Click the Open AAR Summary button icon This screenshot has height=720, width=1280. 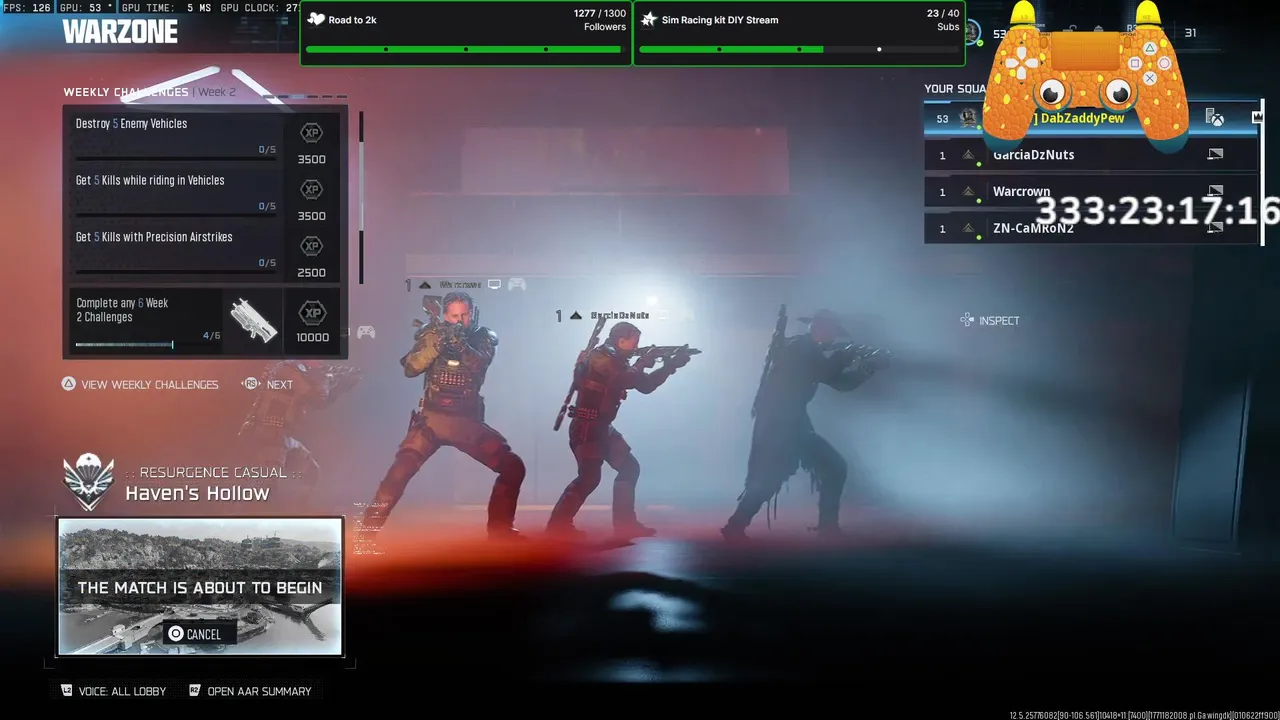[x=195, y=691]
